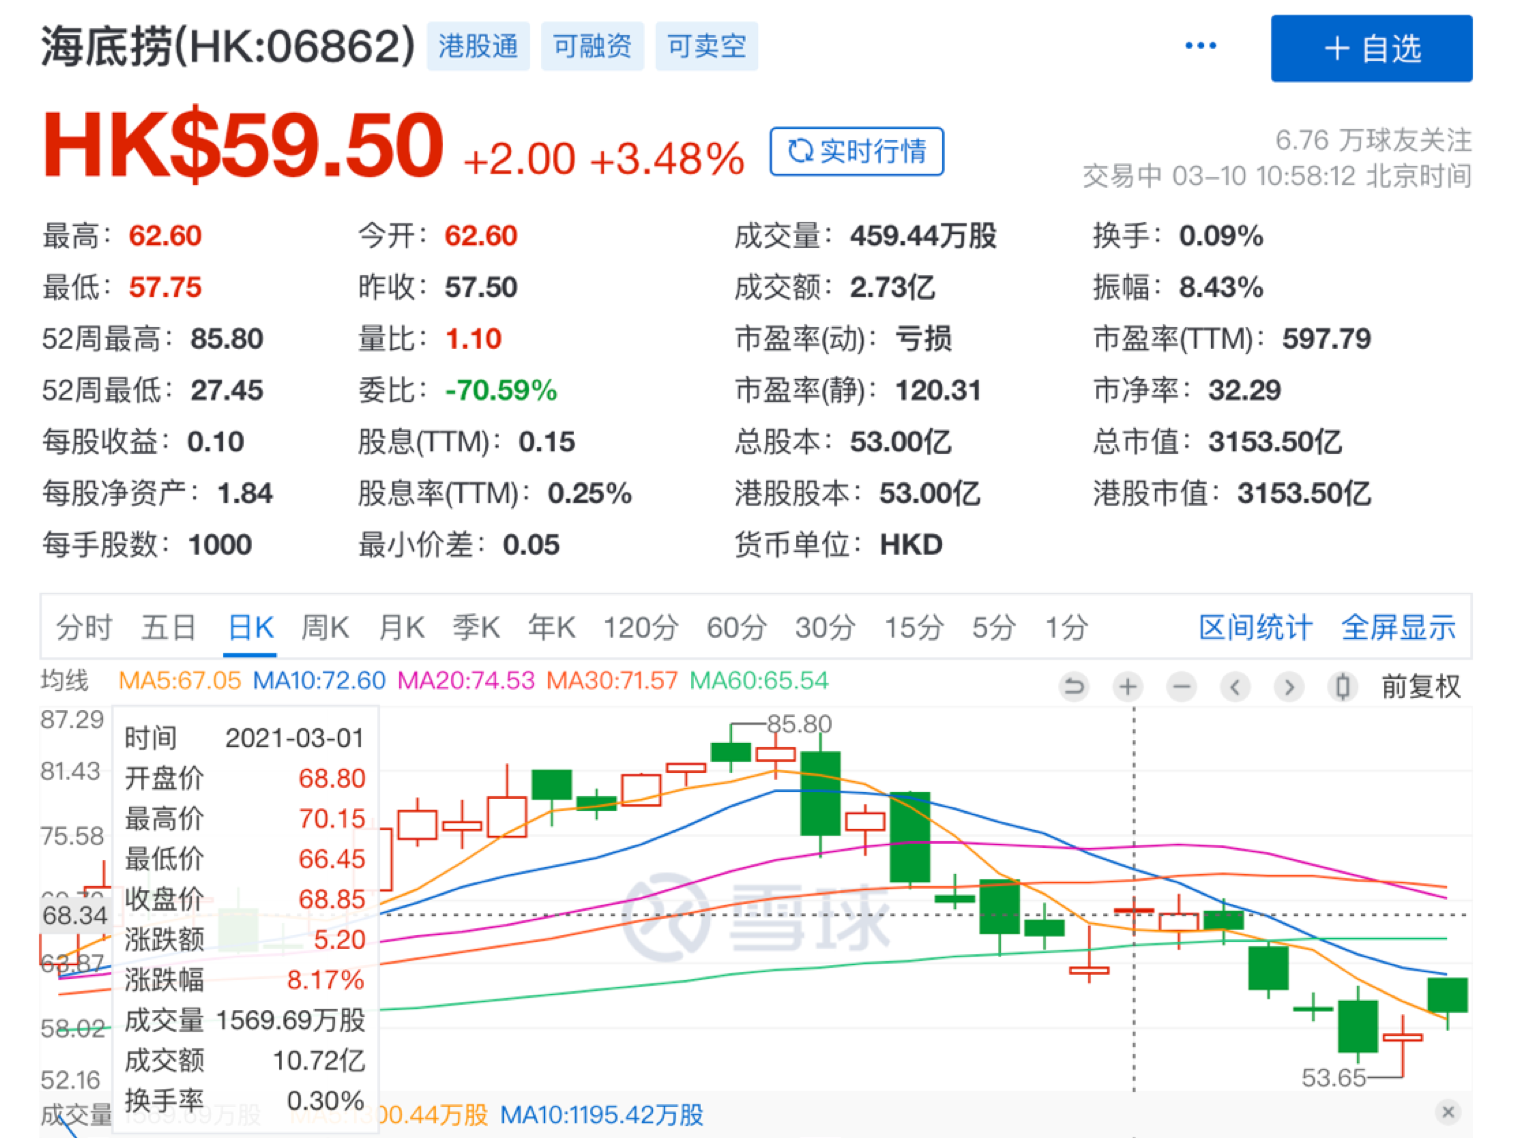Zoom in the K-line chart
Screen dimensions: 1516x1138
(1128, 687)
